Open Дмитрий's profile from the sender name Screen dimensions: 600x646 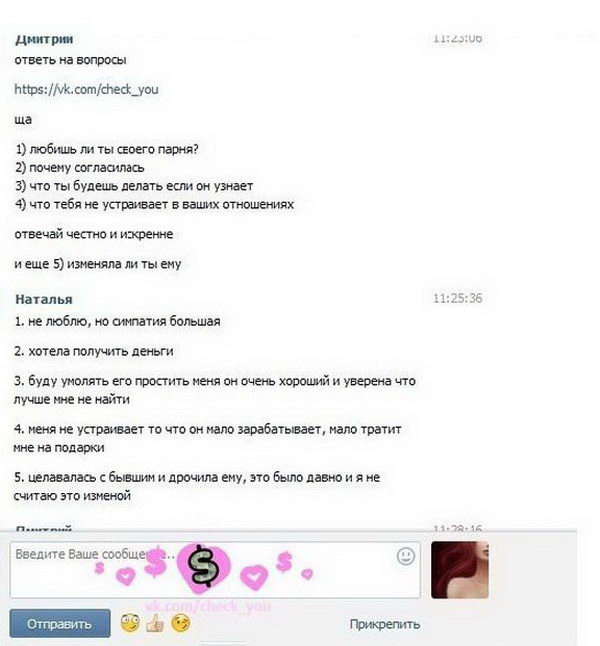coord(44,40)
